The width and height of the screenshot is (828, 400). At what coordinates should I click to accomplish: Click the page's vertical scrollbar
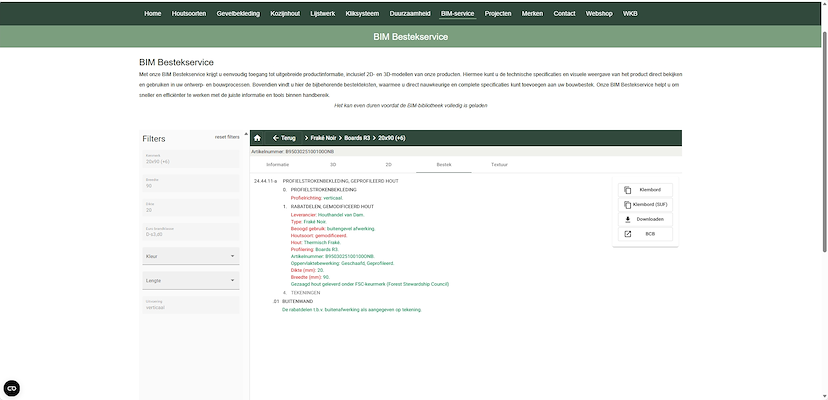(823, 200)
